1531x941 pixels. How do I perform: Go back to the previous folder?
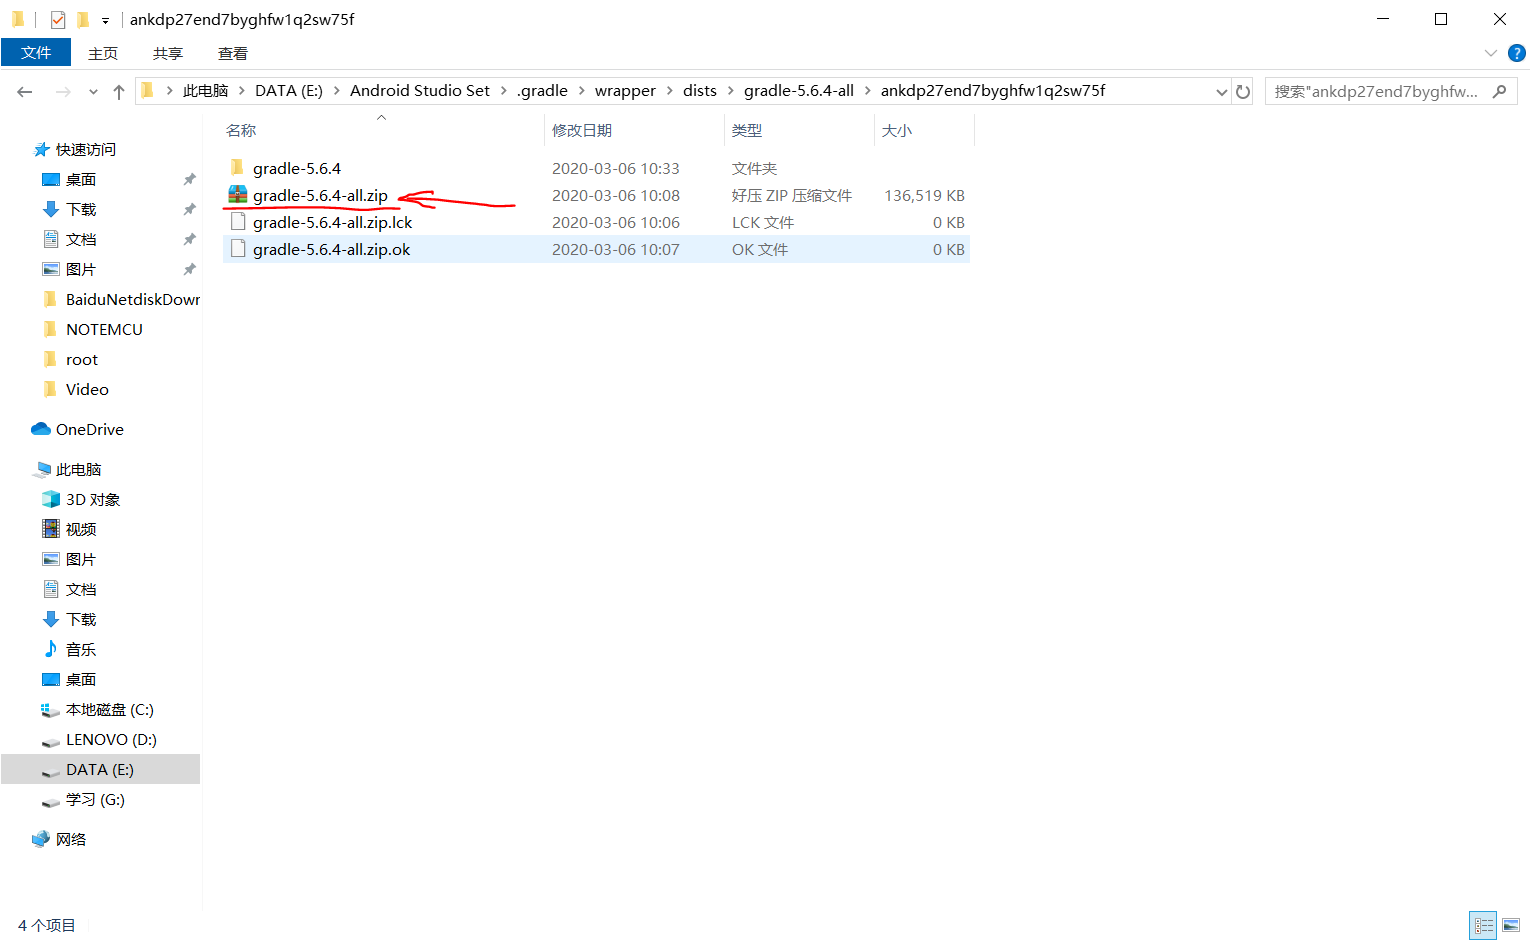[25, 90]
